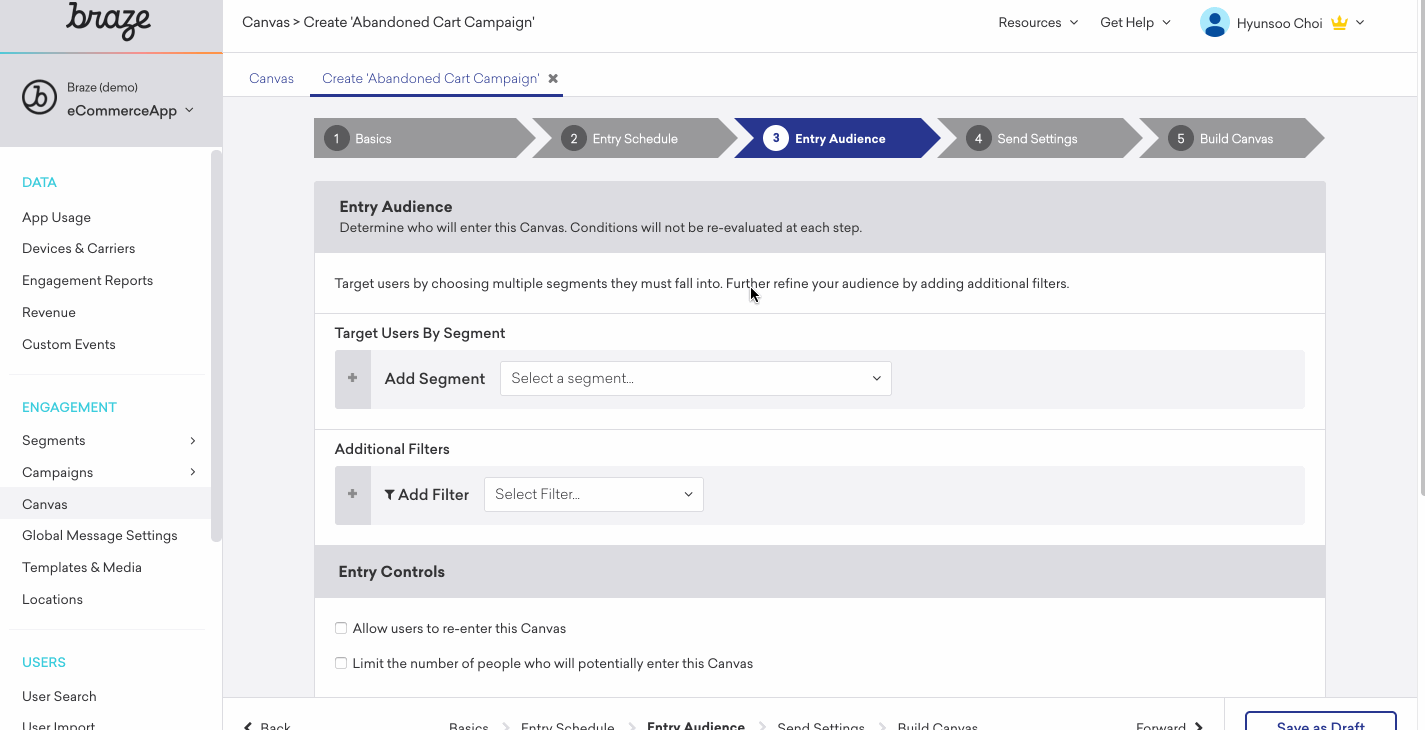Open Locations in sidebar
This screenshot has height=730, width=1425.
(x=52, y=599)
